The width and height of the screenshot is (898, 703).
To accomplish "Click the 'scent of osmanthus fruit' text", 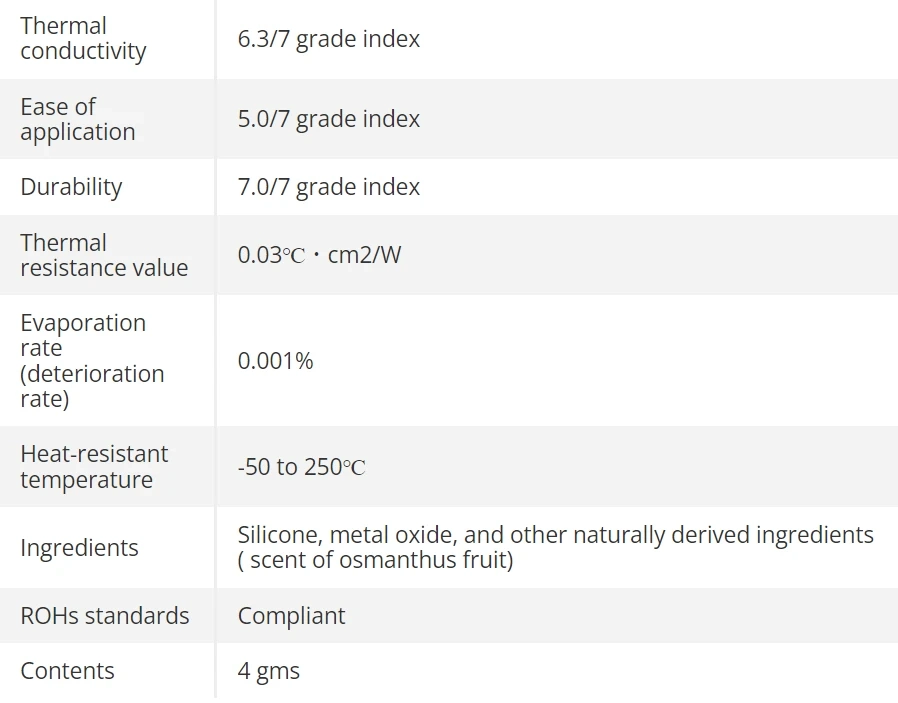I will [379, 560].
